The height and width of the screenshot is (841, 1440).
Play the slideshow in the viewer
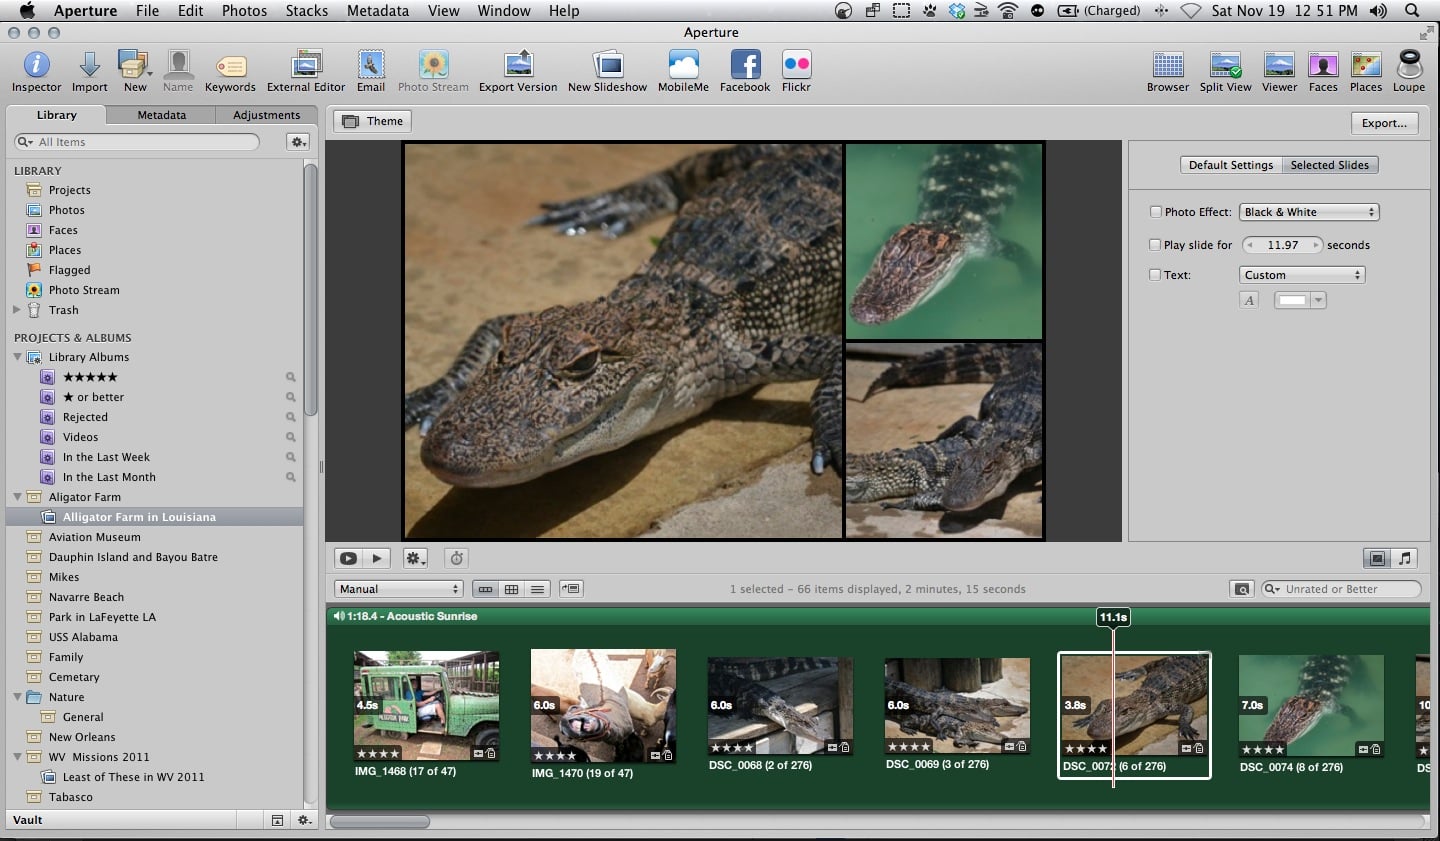[377, 559]
